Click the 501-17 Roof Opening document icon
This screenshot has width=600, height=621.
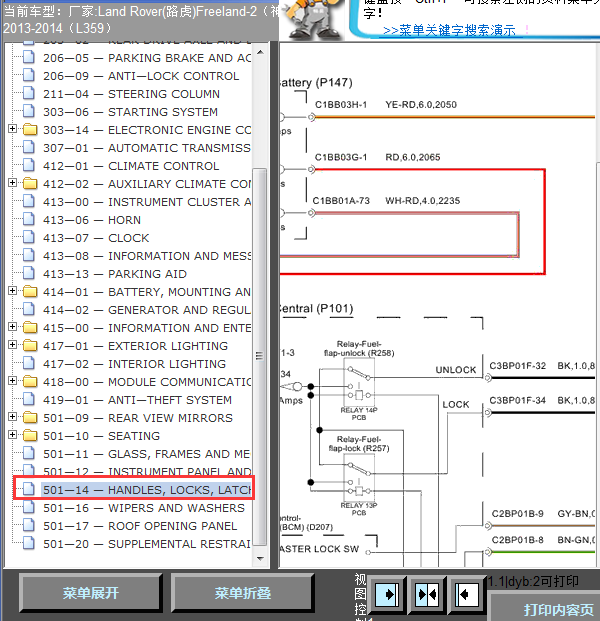click(x=29, y=526)
